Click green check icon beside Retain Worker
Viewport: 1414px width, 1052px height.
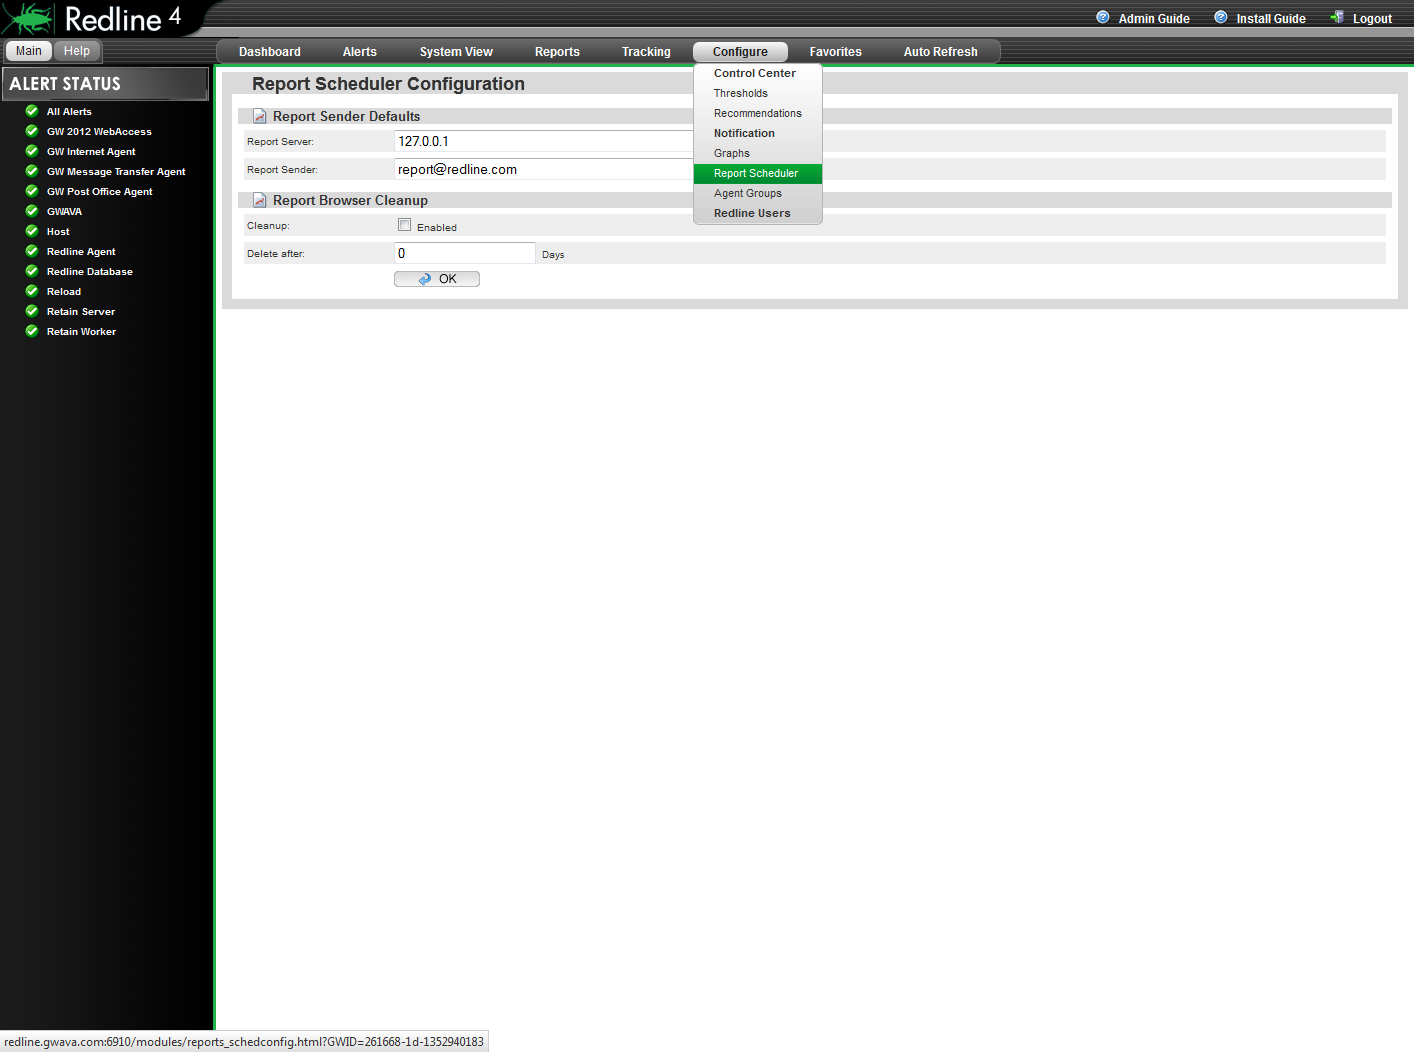coord(32,331)
